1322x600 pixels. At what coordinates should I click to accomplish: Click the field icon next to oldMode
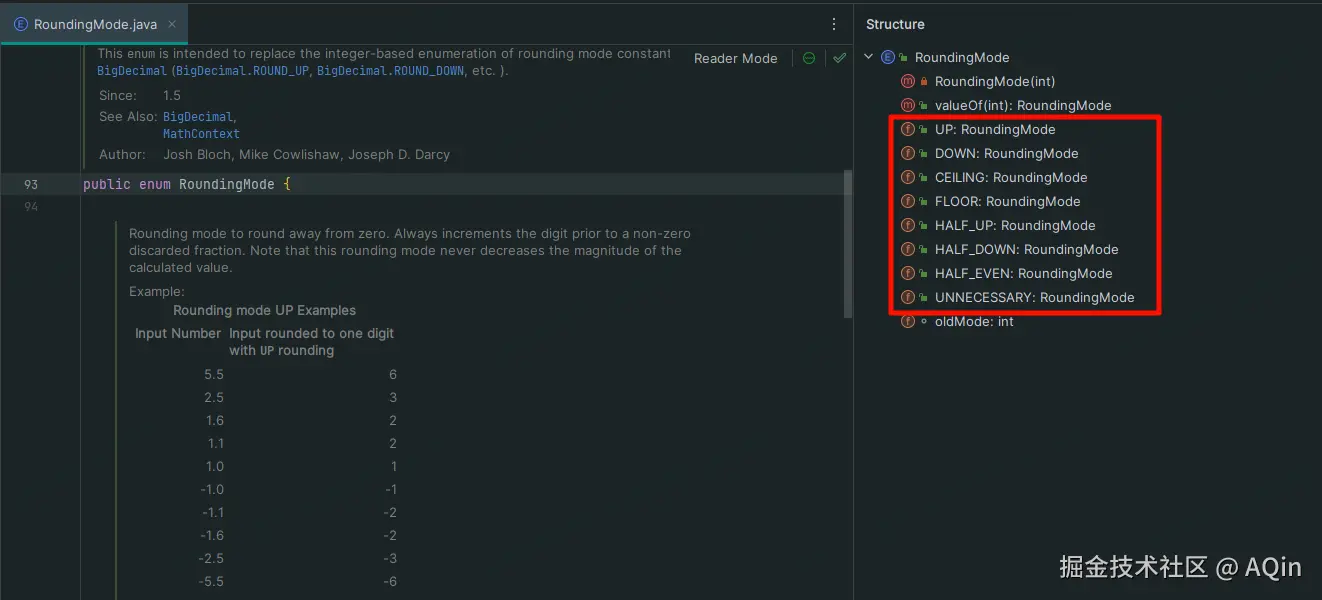coord(908,321)
